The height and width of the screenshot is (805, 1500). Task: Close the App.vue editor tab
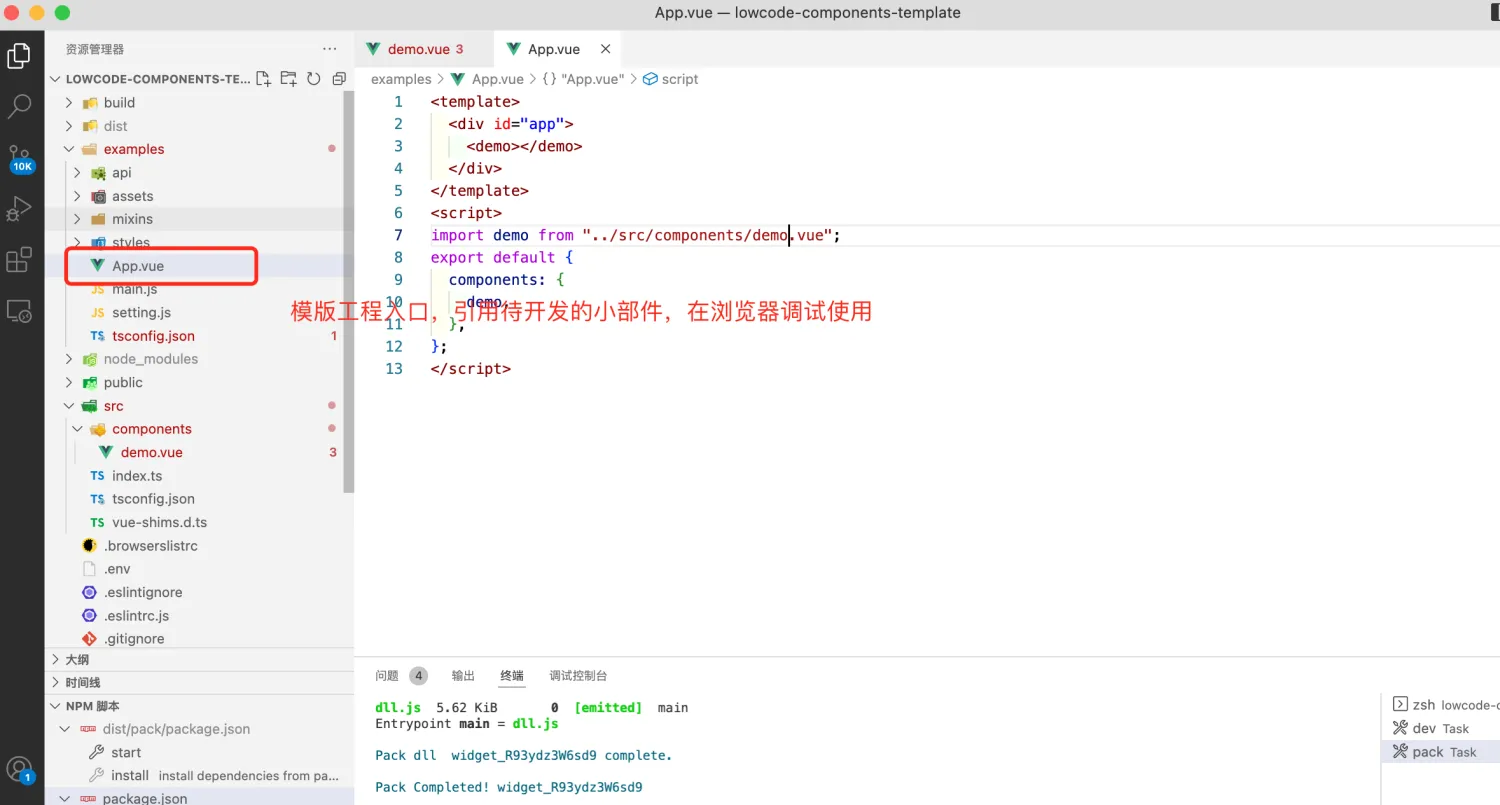(605, 49)
